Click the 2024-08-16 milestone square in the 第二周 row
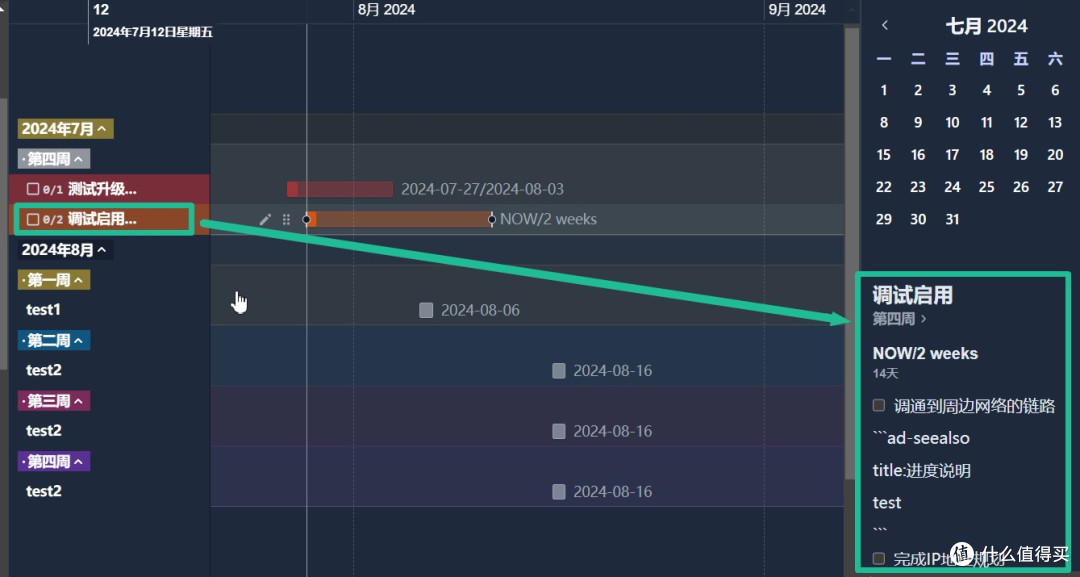 (x=559, y=371)
